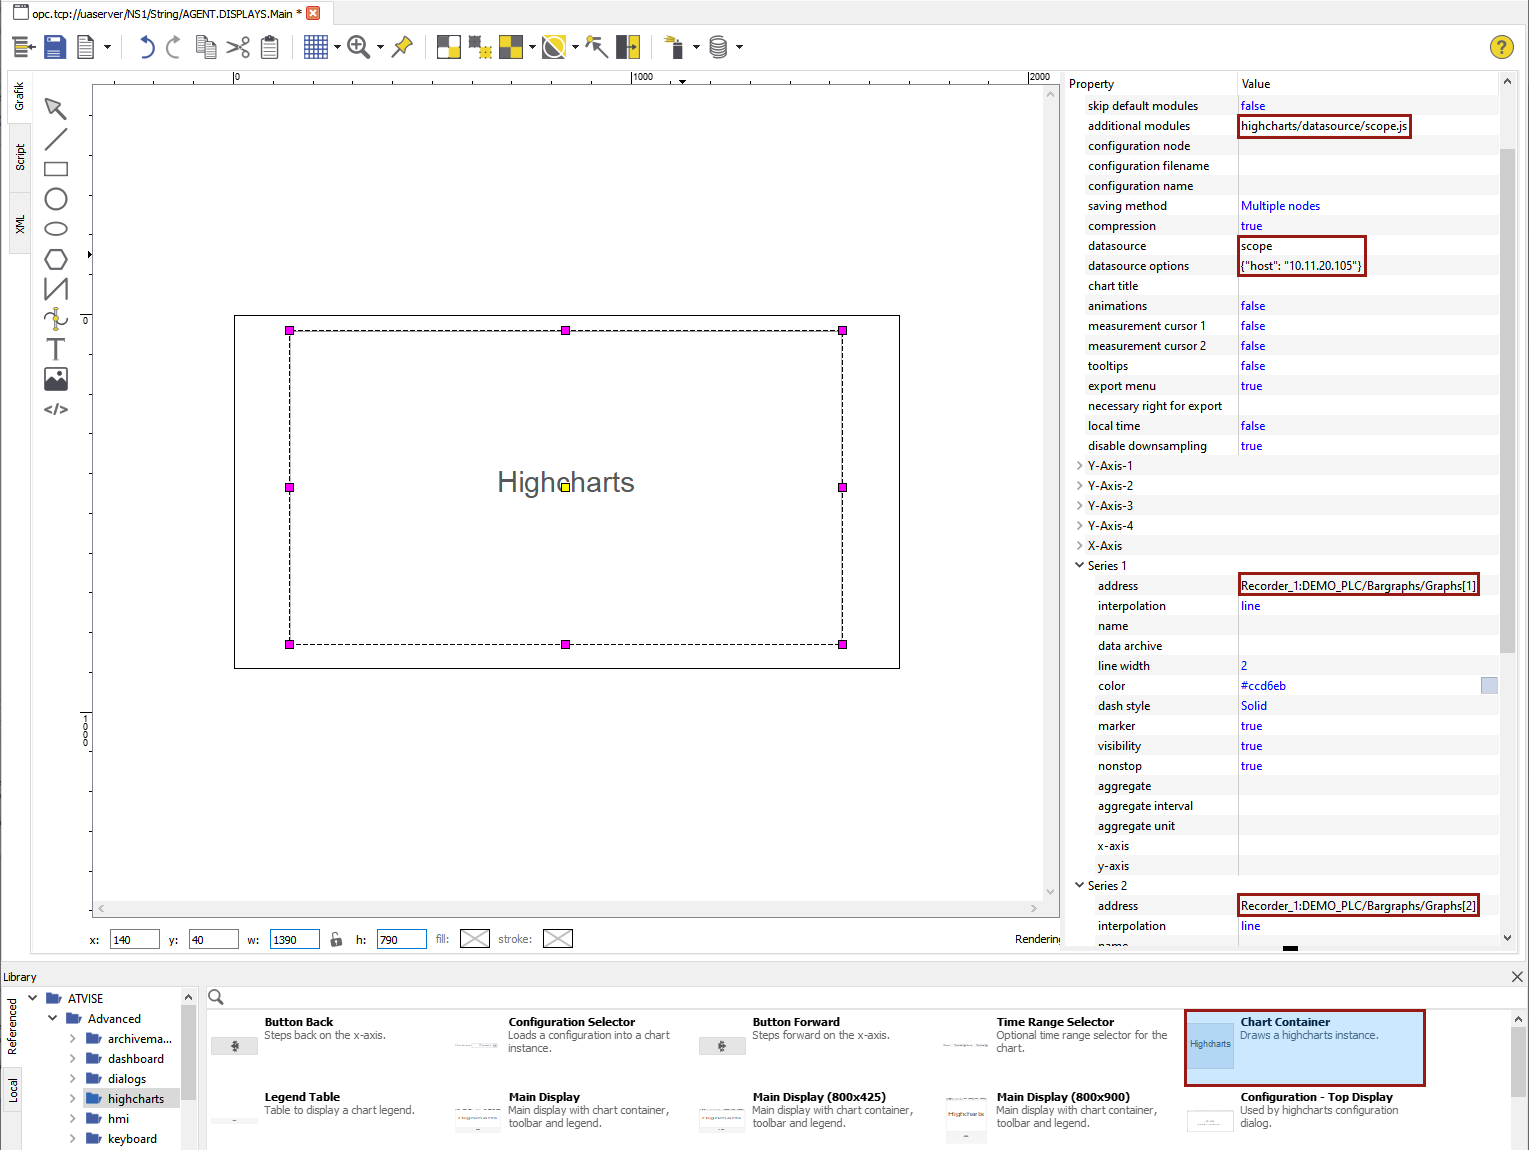
Task: Click the Save icon in the toolbar
Action: click(55, 46)
